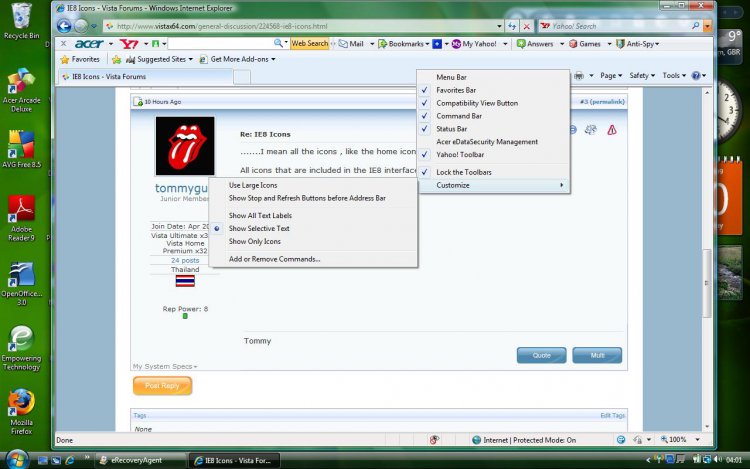Click the My Yahoo! toolbar icon

474,44
